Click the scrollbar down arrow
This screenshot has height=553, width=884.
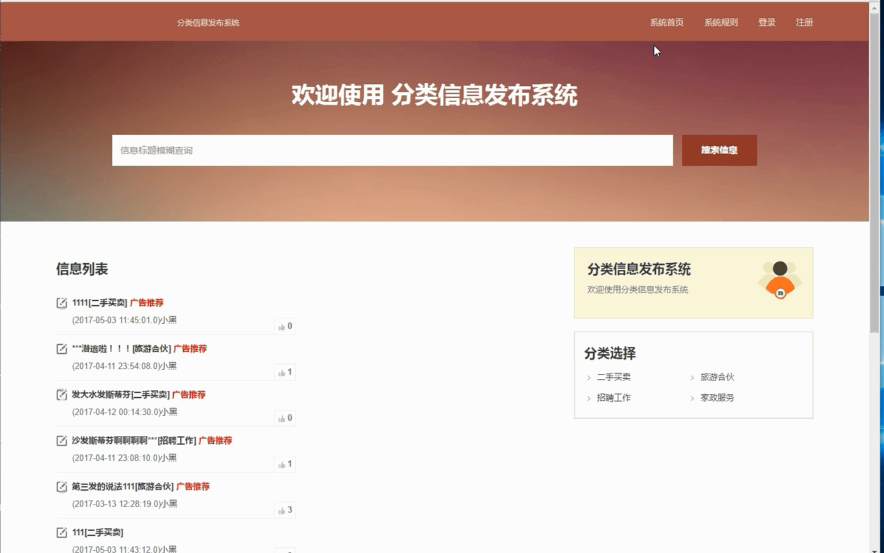[x=875, y=549]
